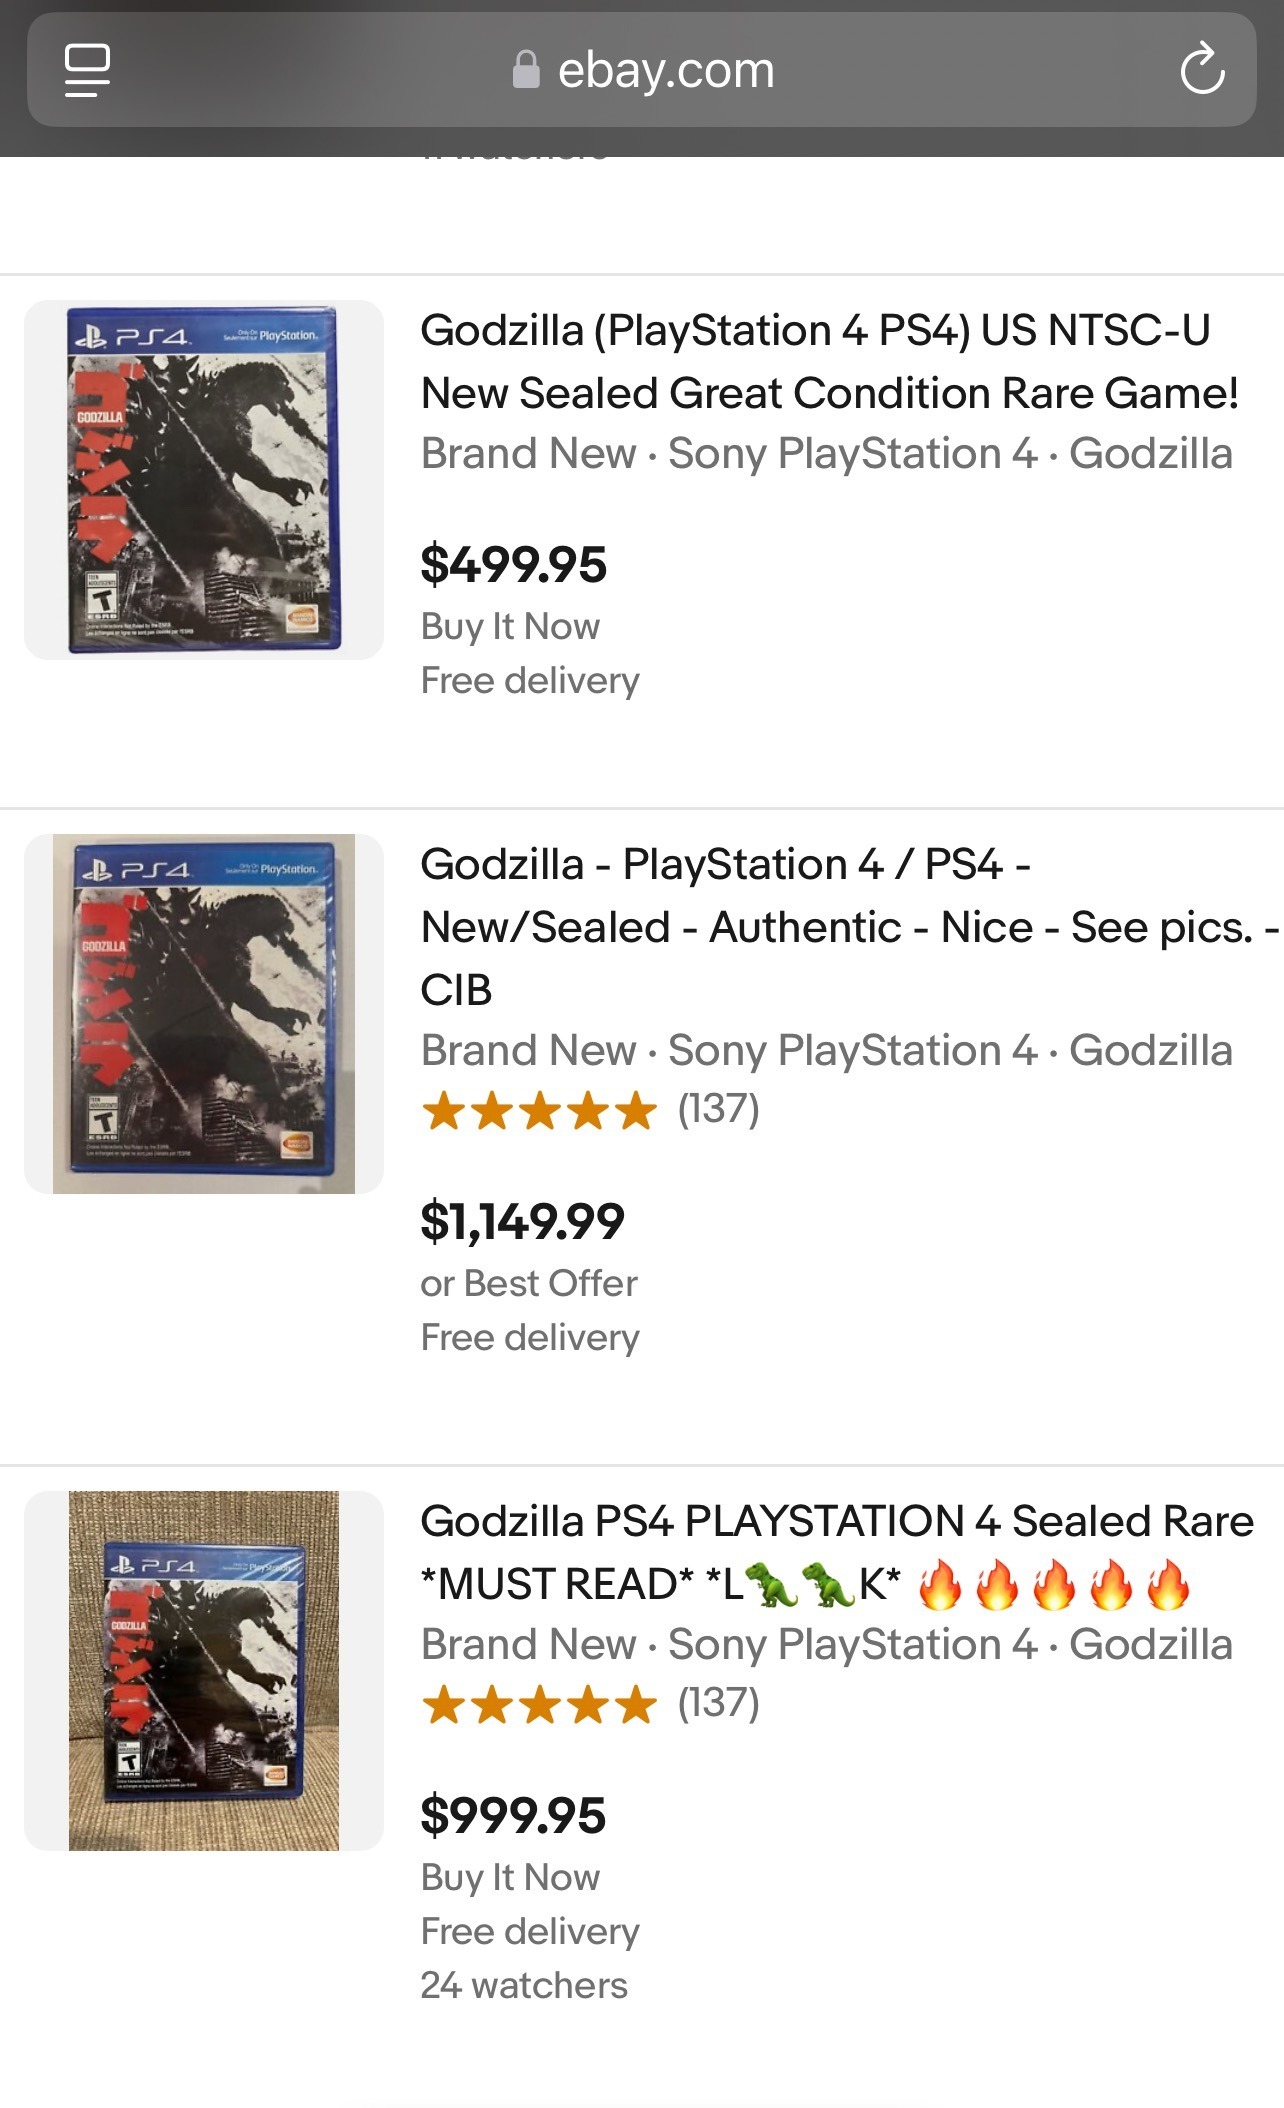Image resolution: width=1284 pixels, height=2108 pixels.
Task: Open the $999.95 Godzilla listing thumbnail
Action: 204,1670
